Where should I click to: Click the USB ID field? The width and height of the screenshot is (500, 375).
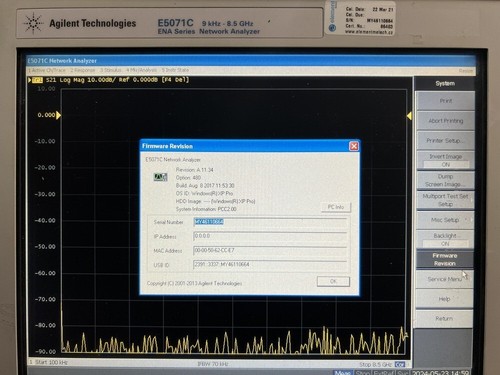[270, 265]
